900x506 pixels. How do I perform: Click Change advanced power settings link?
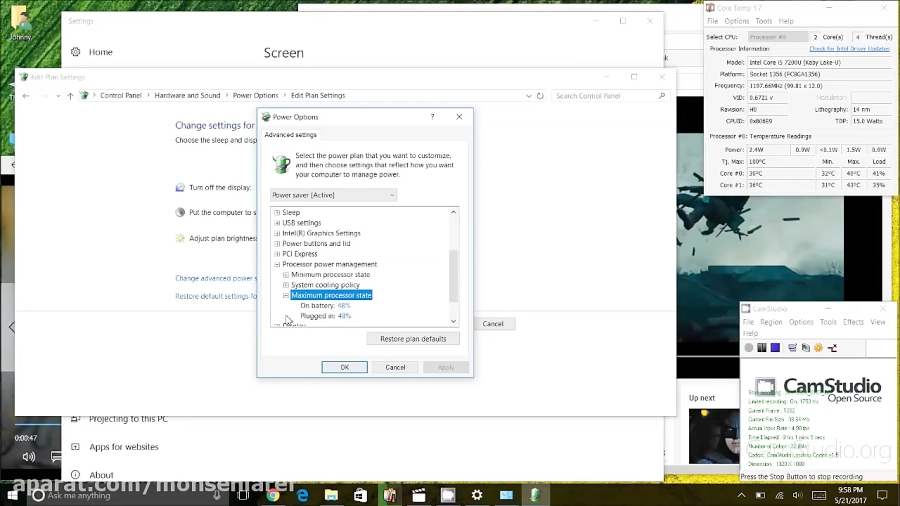point(216,278)
